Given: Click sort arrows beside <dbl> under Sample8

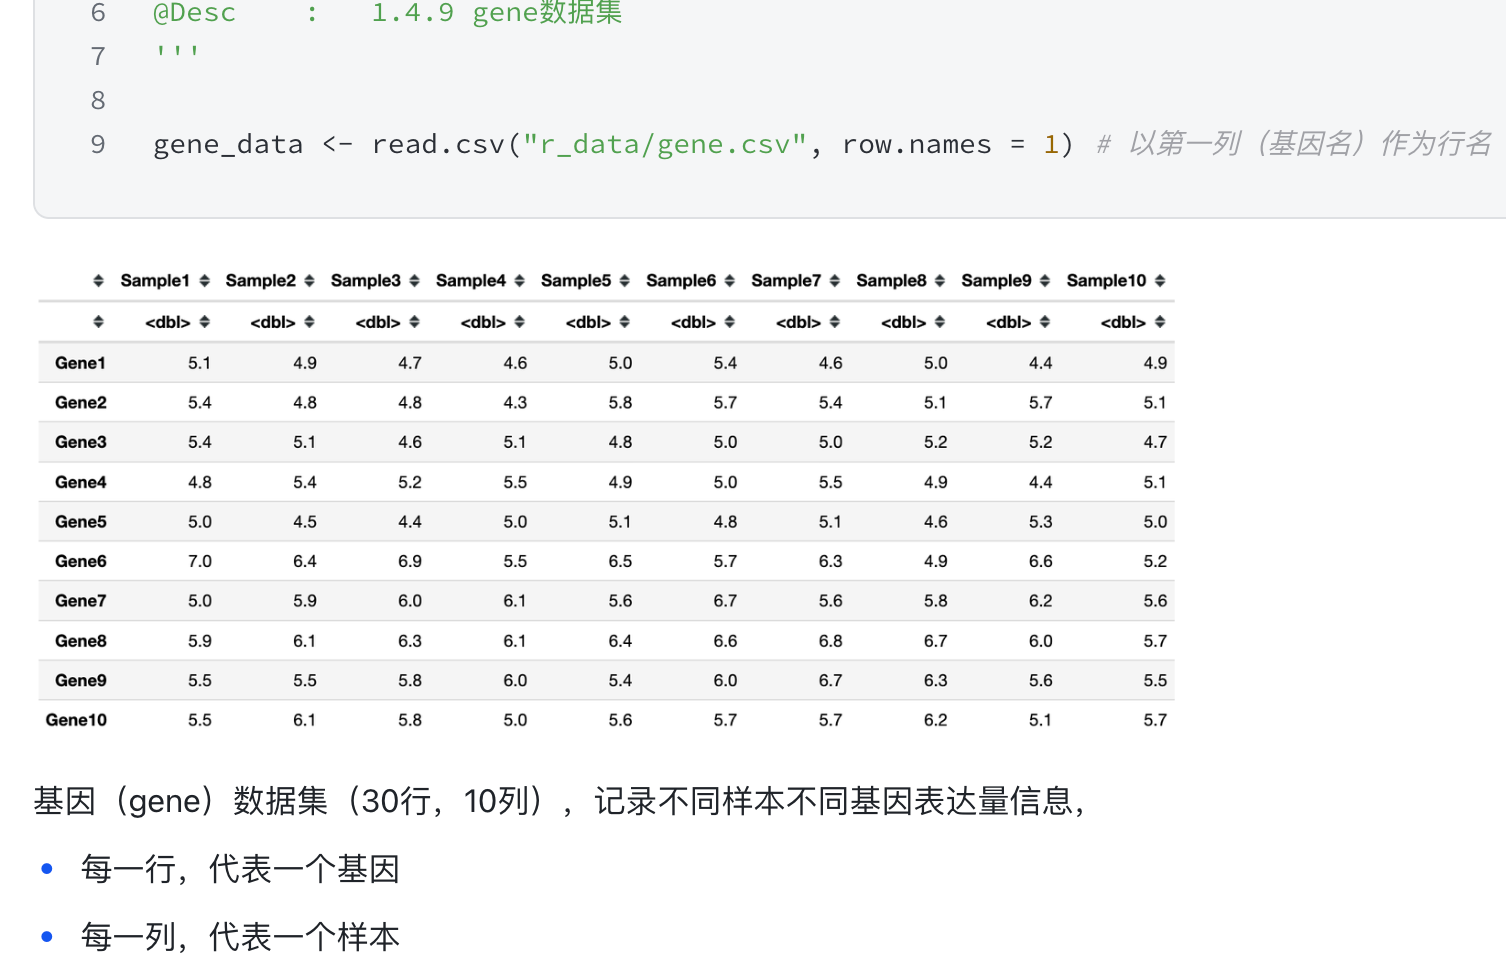Looking at the screenshot, I should click(x=939, y=322).
